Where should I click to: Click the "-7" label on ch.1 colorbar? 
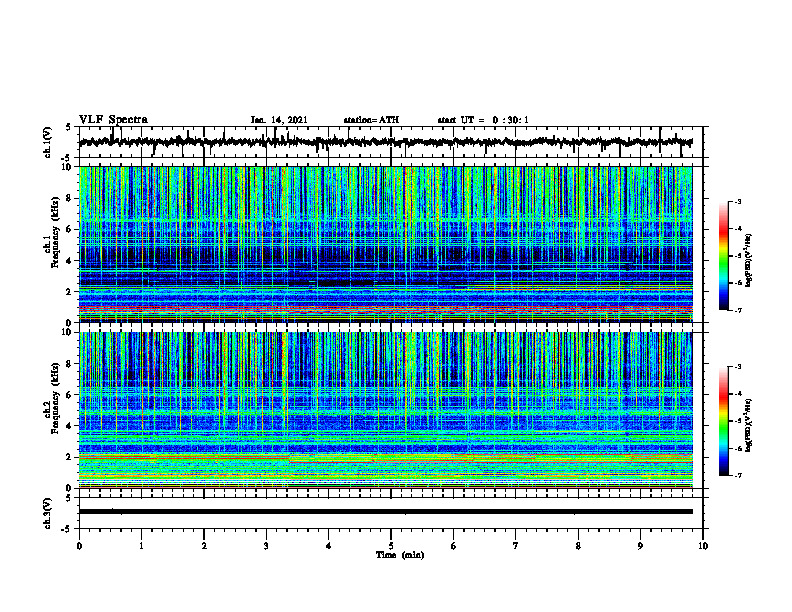[738, 310]
